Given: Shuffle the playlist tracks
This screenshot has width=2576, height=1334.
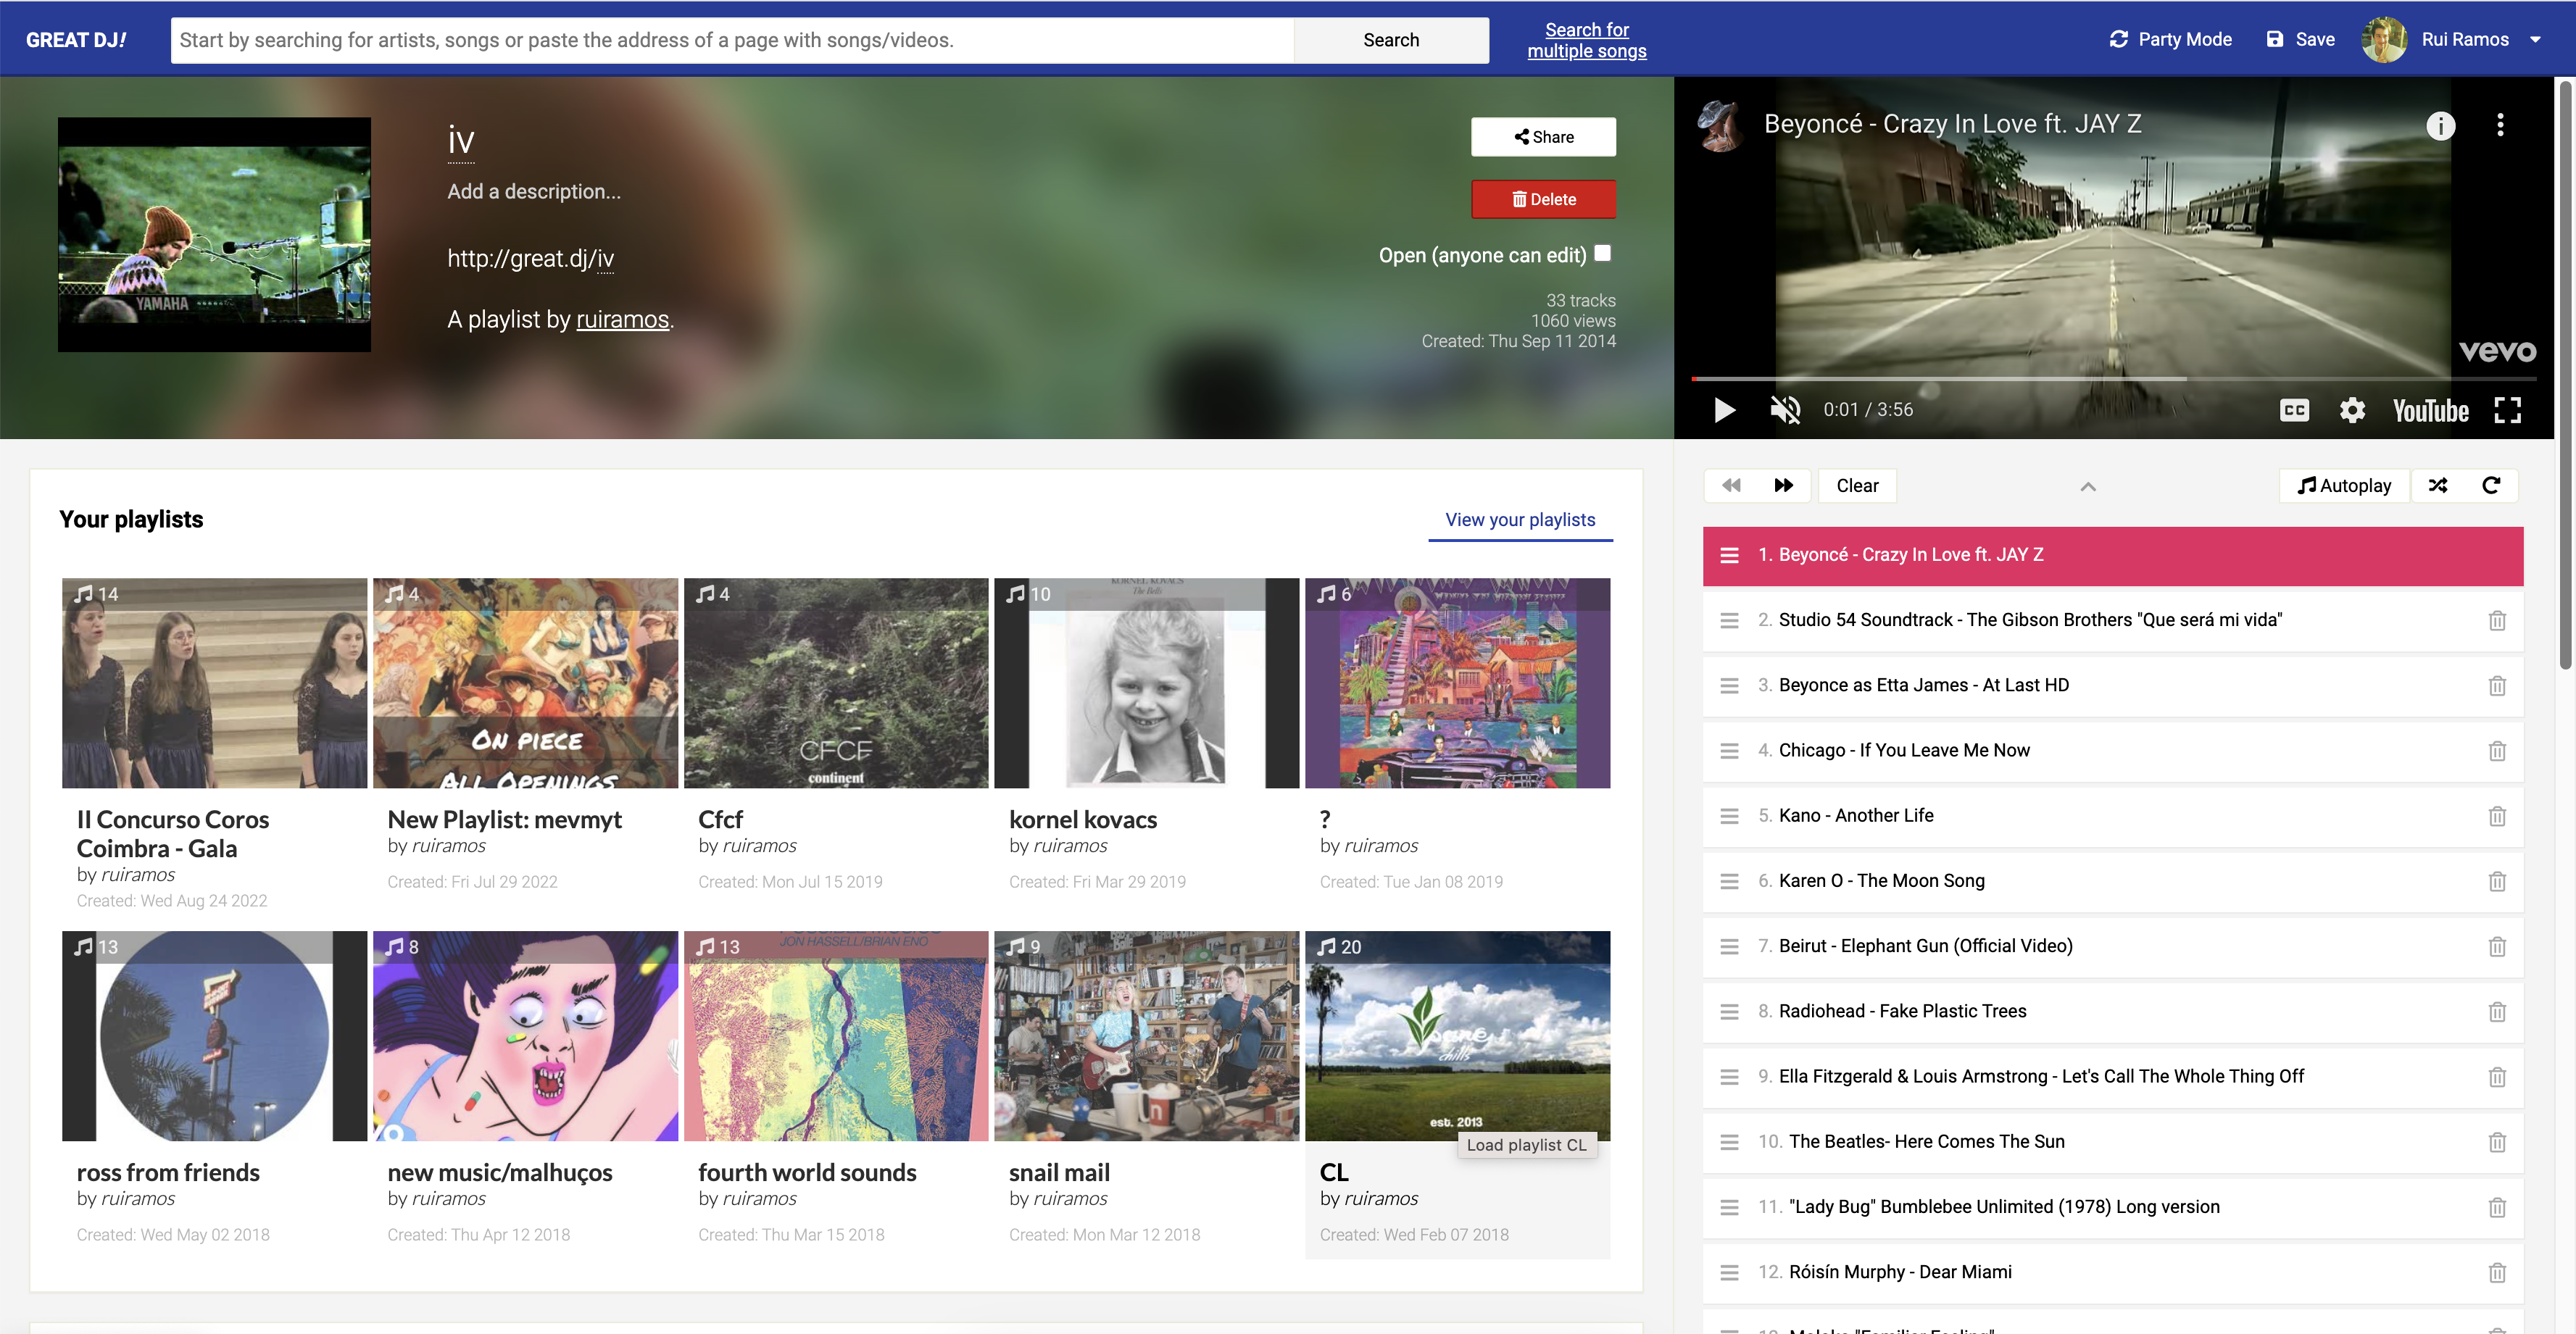Looking at the screenshot, I should click(2438, 486).
